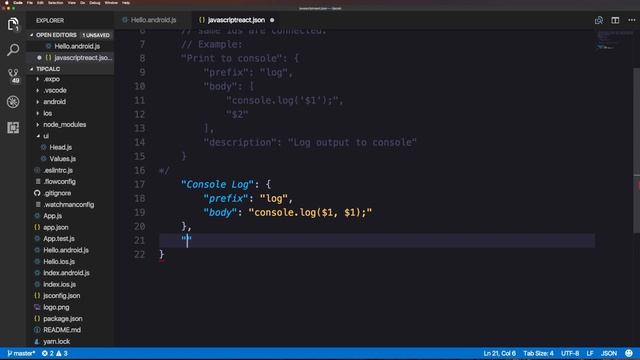Image resolution: width=640 pixels, height=360 pixels.
Task: Open the .gitignore file
Action: tap(57, 193)
